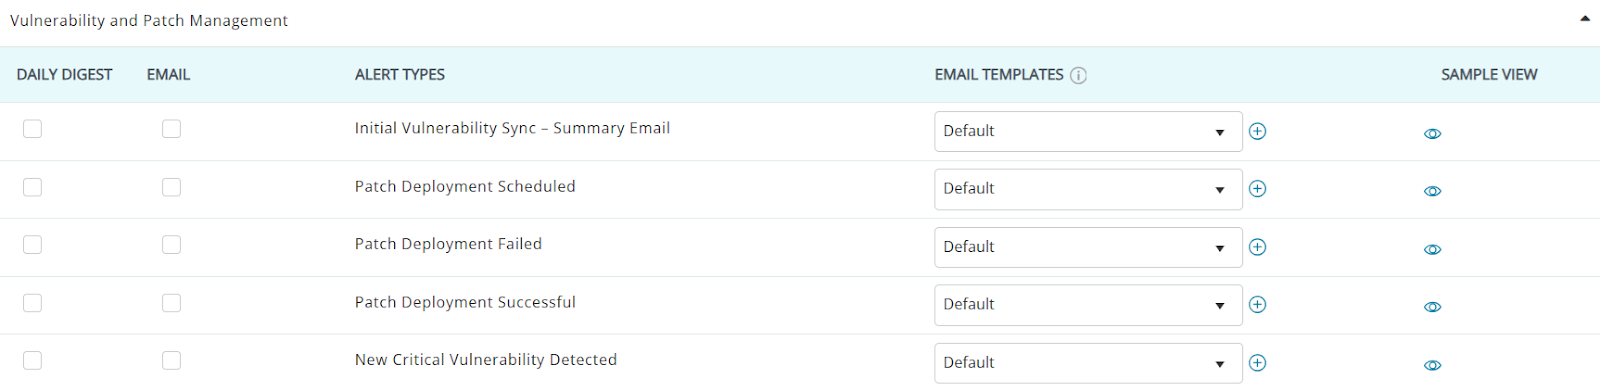Add template for Patch Deployment Failed

click(x=1258, y=247)
